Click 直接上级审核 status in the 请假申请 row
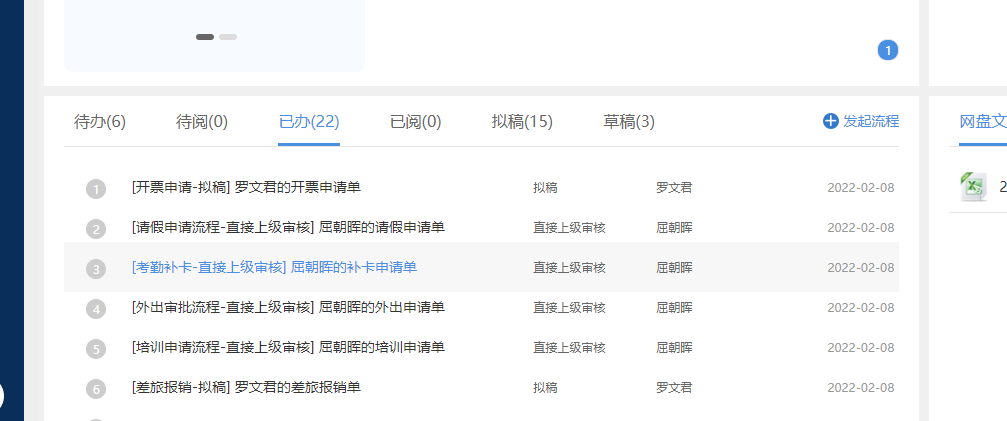 tap(569, 228)
